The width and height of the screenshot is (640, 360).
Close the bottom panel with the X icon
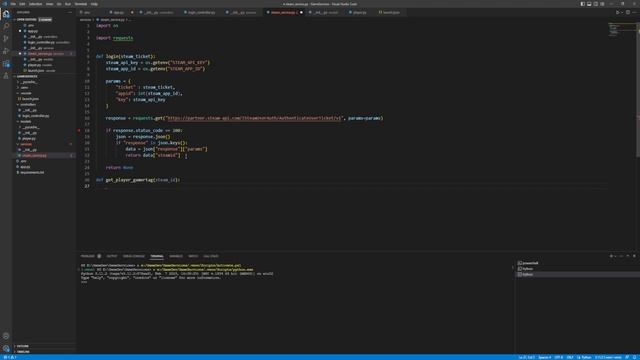click(634, 256)
